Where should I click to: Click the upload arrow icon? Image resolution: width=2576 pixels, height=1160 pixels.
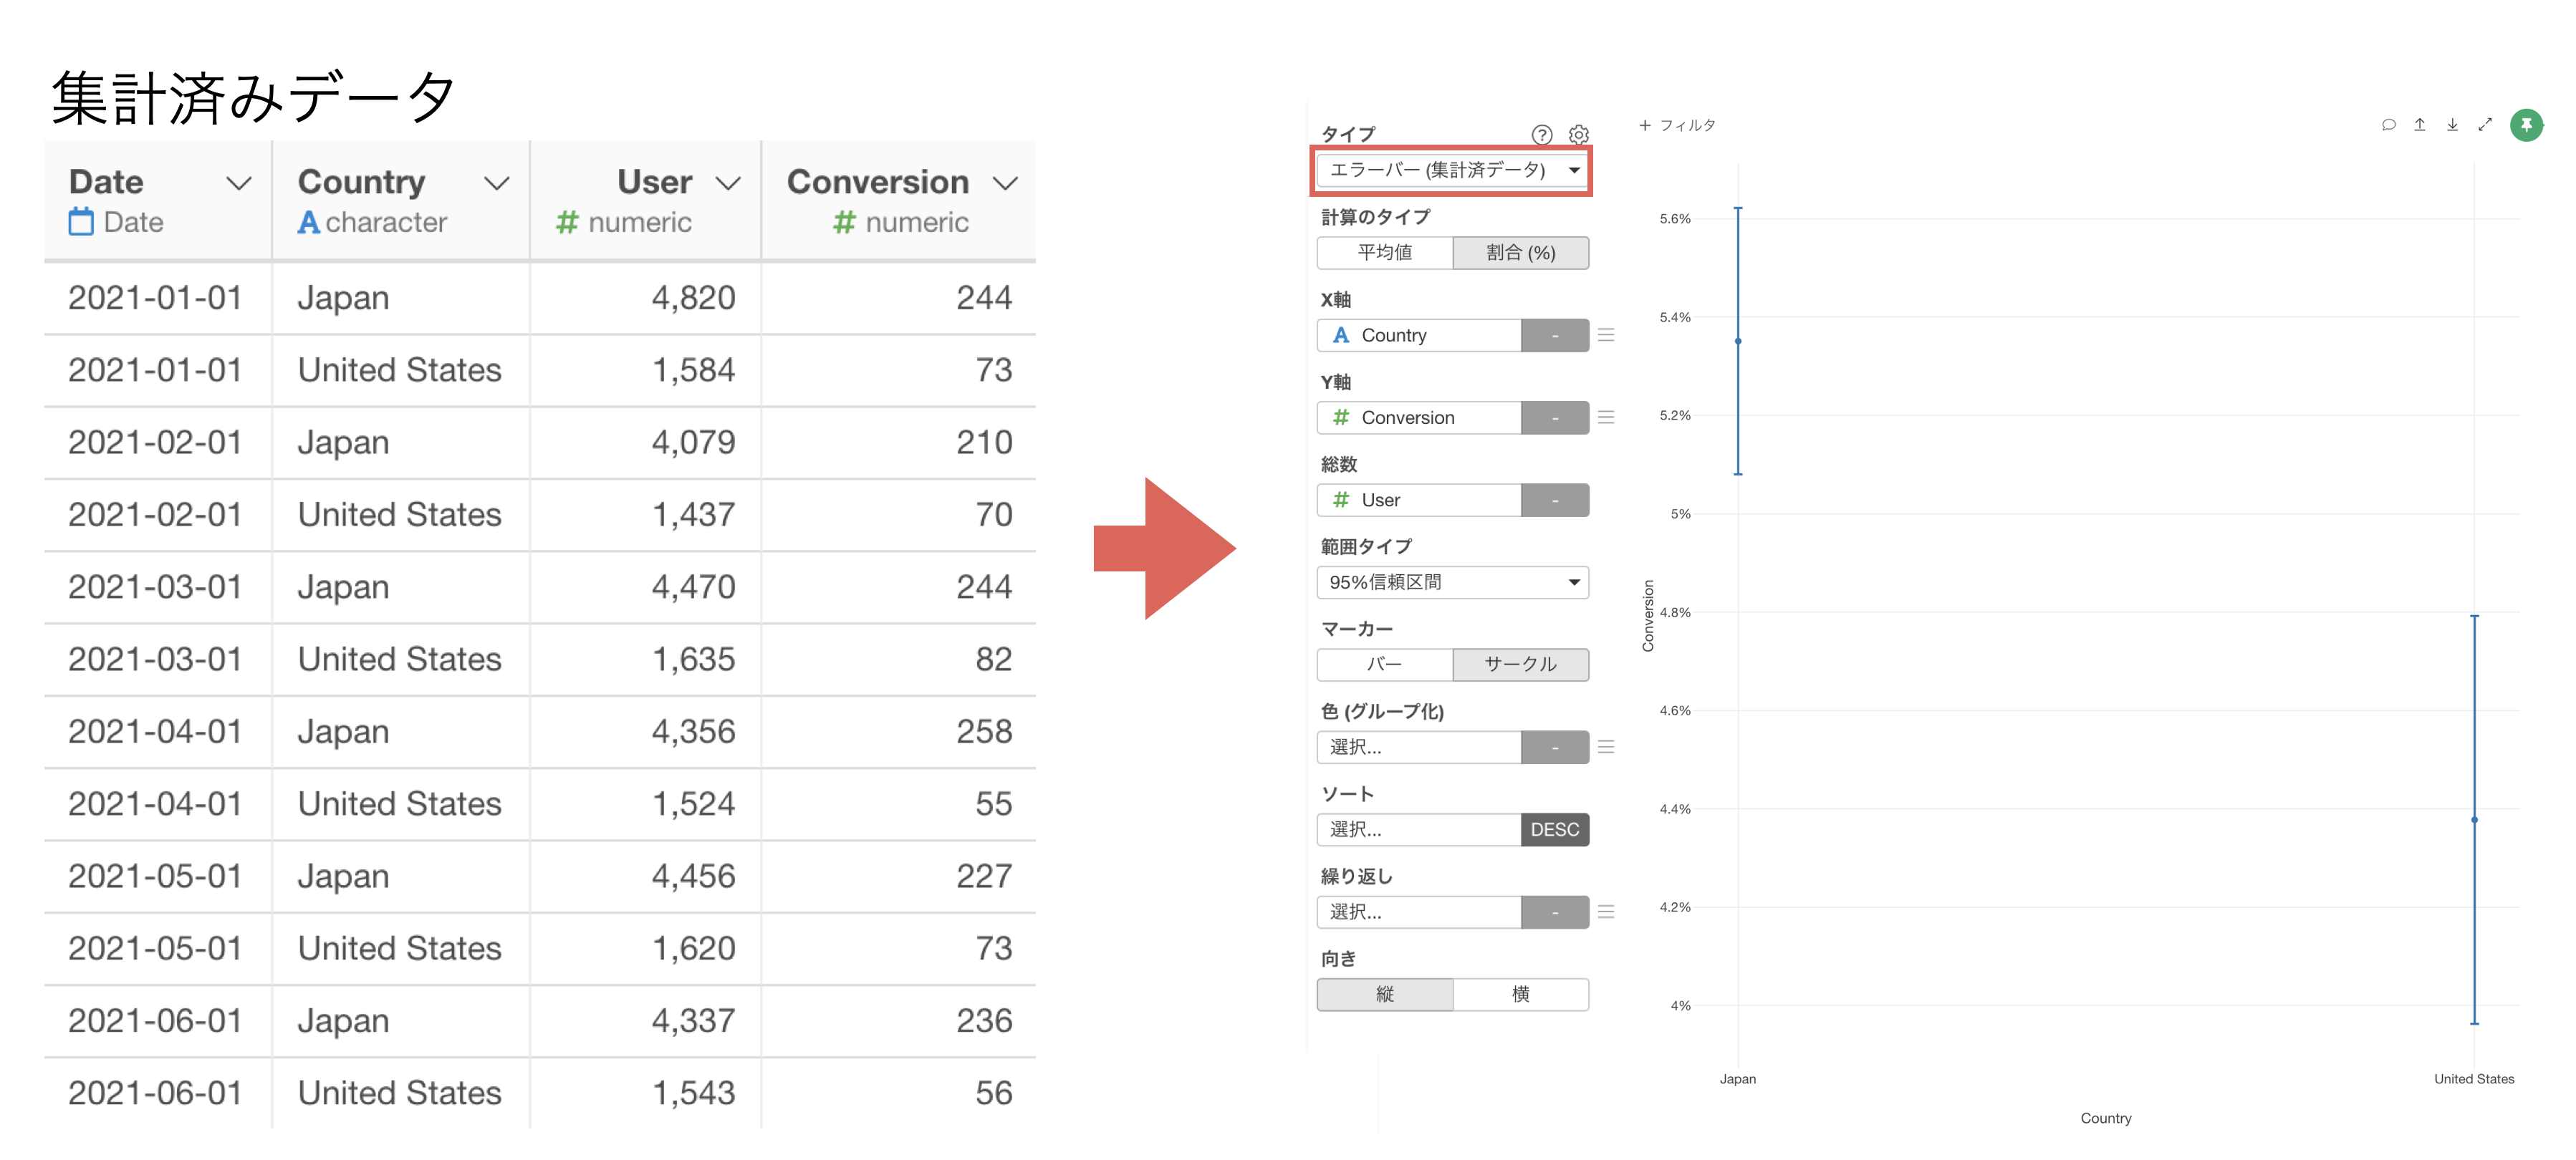[x=2419, y=125]
